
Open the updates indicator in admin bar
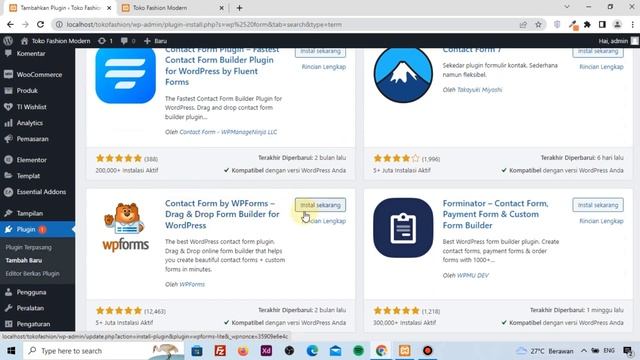coord(105,41)
